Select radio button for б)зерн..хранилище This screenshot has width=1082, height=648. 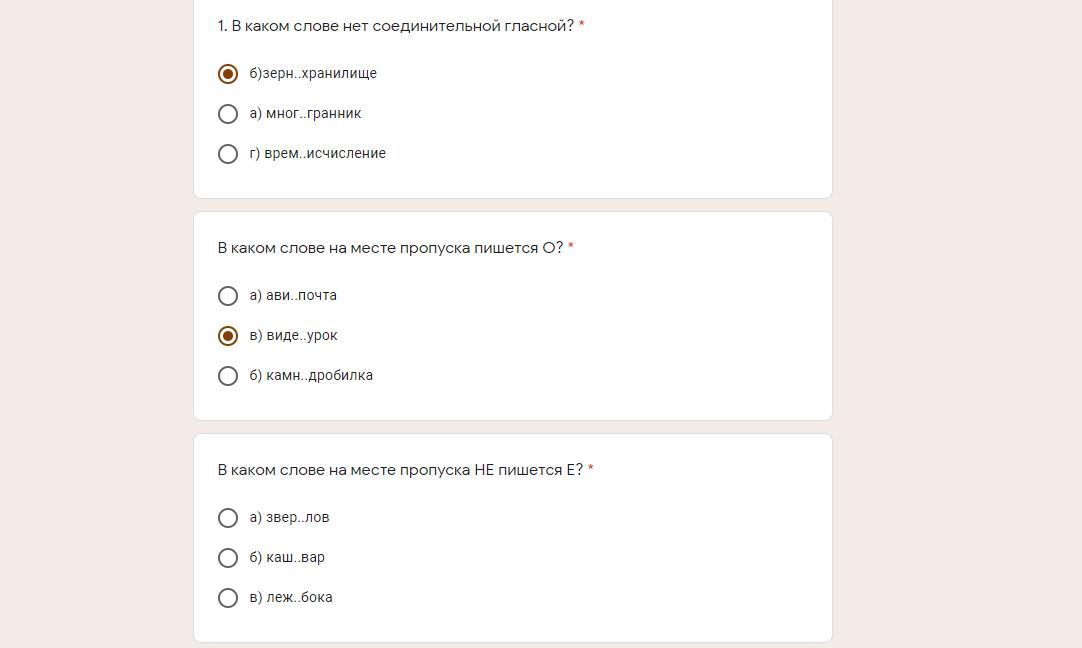coord(228,74)
